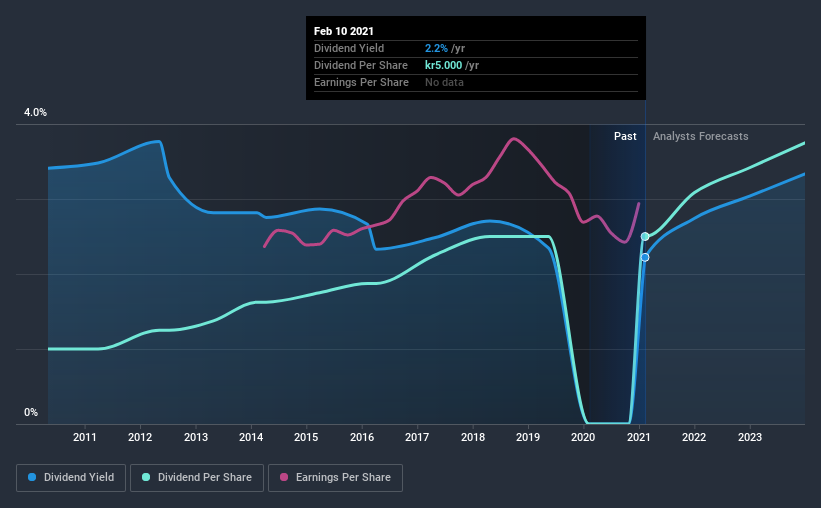
Task: Click the blue Dividend Yield legend dot
Action: [32, 477]
